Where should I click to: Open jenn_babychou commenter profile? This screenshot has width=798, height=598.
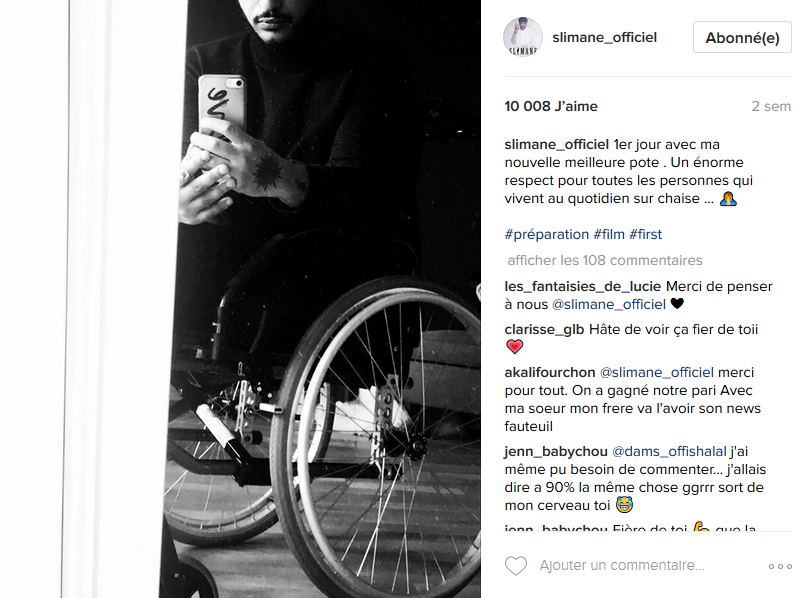tap(556, 451)
